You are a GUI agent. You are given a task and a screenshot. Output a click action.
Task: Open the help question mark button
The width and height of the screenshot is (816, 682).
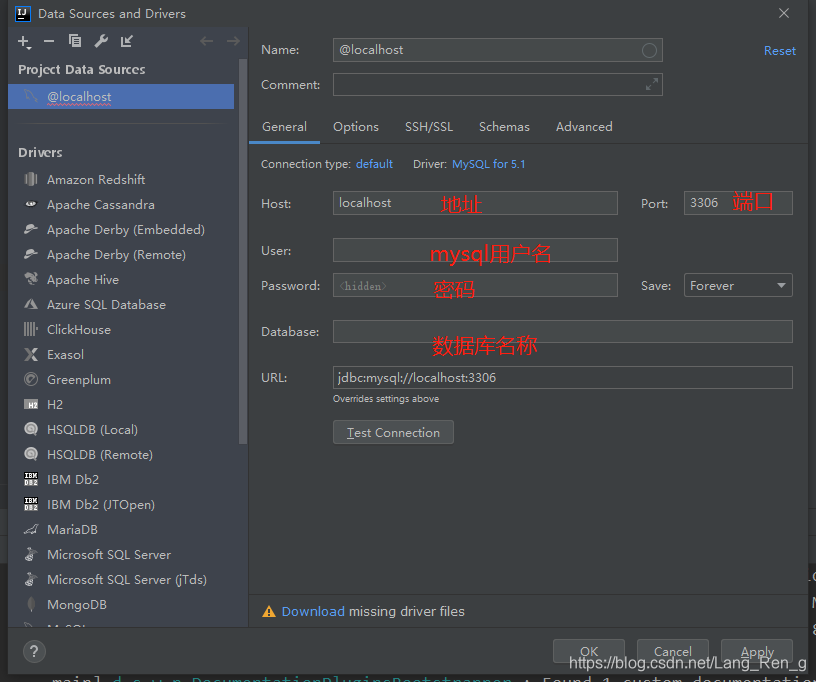tap(34, 651)
